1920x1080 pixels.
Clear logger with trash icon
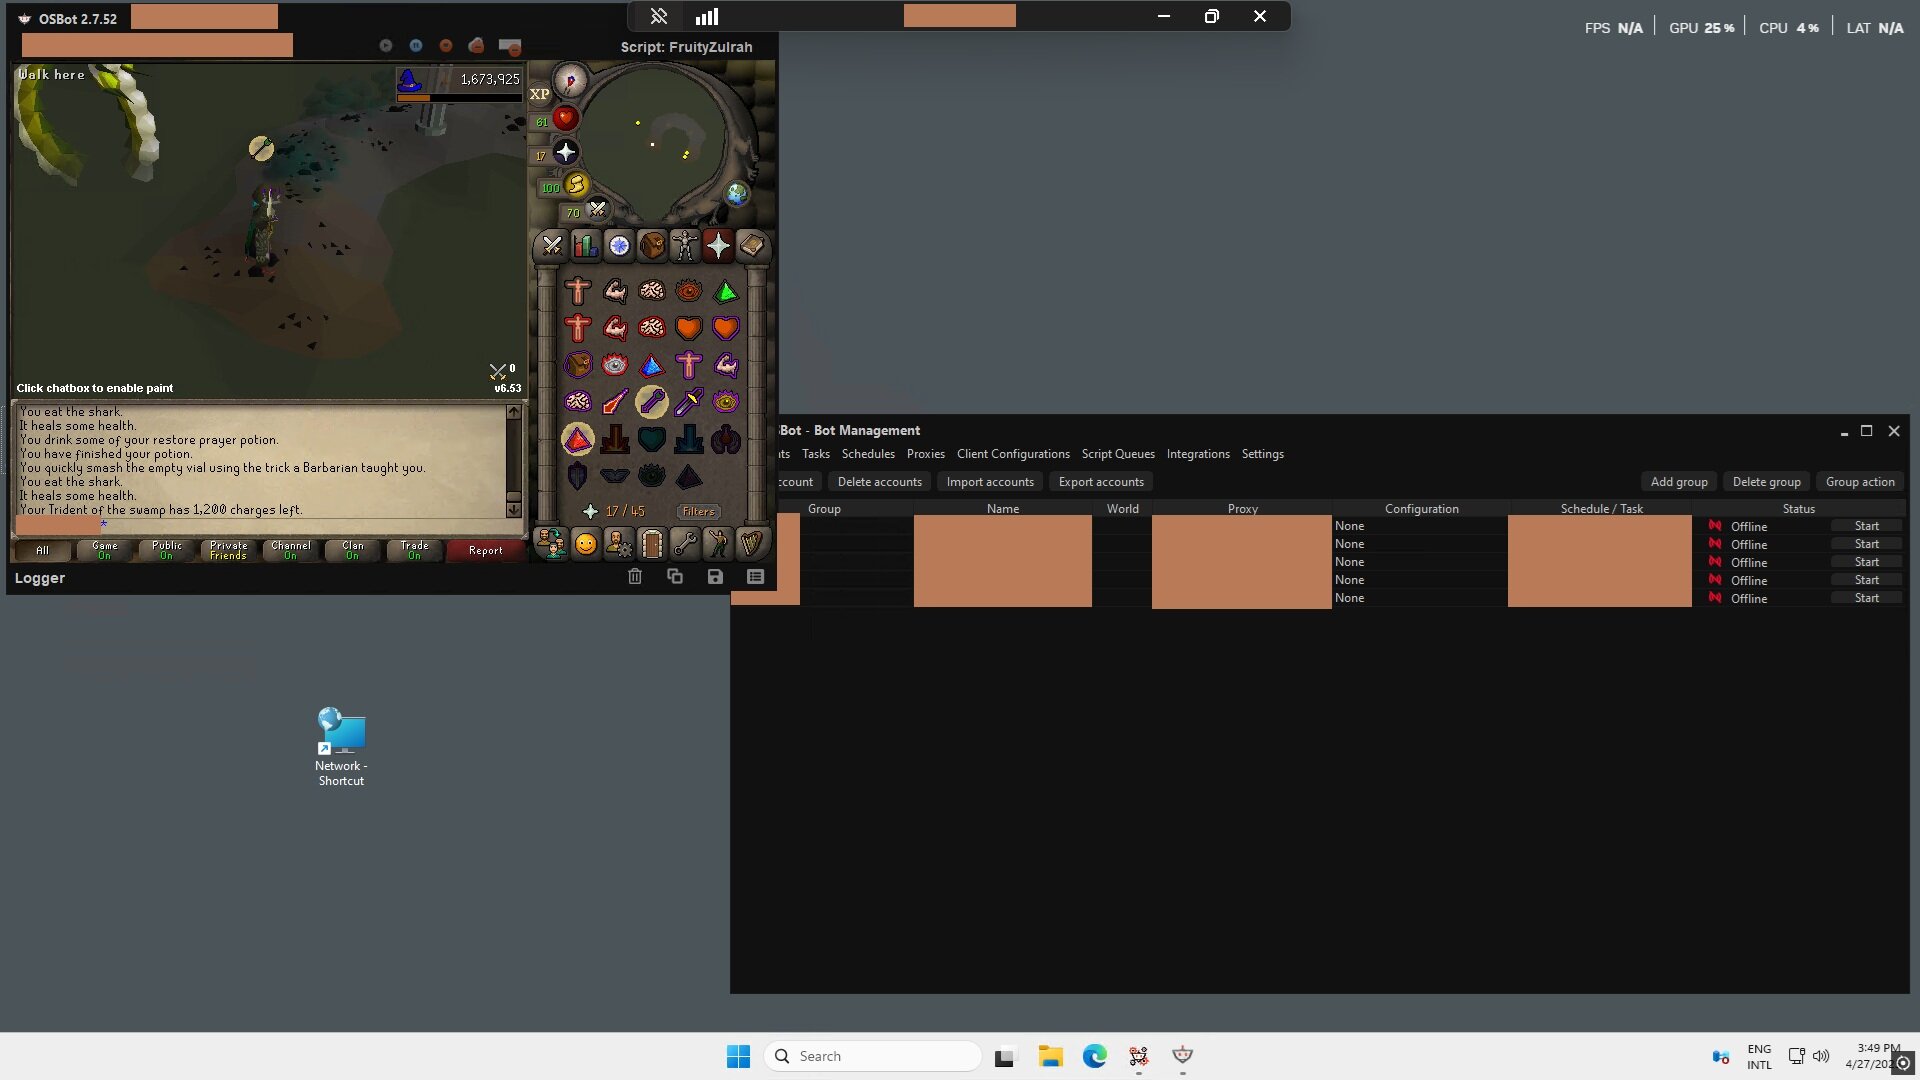pos(635,577)
